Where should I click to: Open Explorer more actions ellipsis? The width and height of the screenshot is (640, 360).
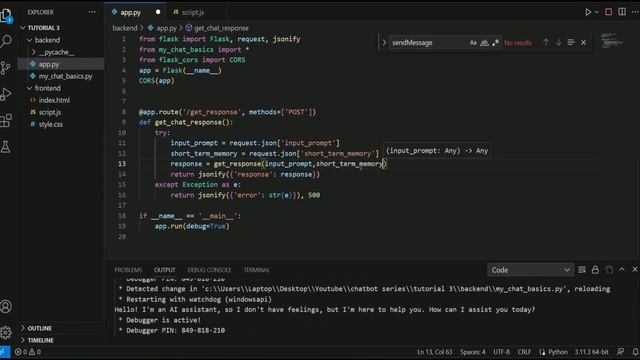pyautogui.click(x=92, y=12)
